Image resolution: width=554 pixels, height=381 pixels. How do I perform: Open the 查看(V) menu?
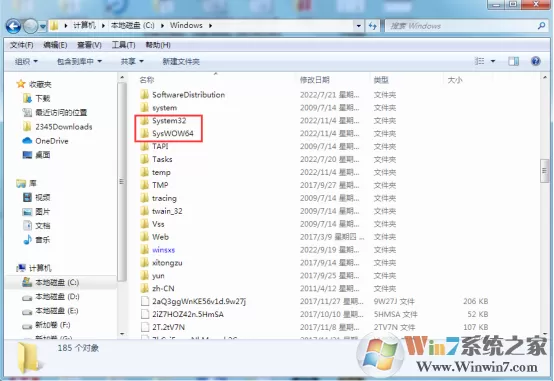89,45
